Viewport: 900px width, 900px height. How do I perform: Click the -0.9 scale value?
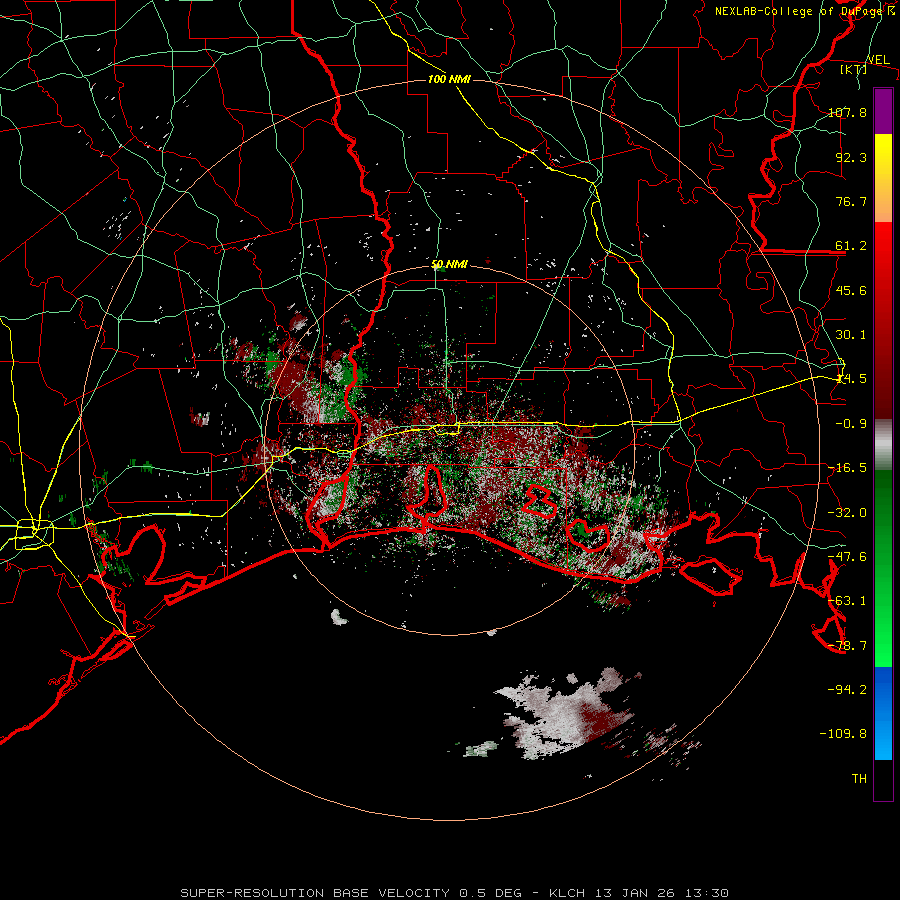click(851, 424)
